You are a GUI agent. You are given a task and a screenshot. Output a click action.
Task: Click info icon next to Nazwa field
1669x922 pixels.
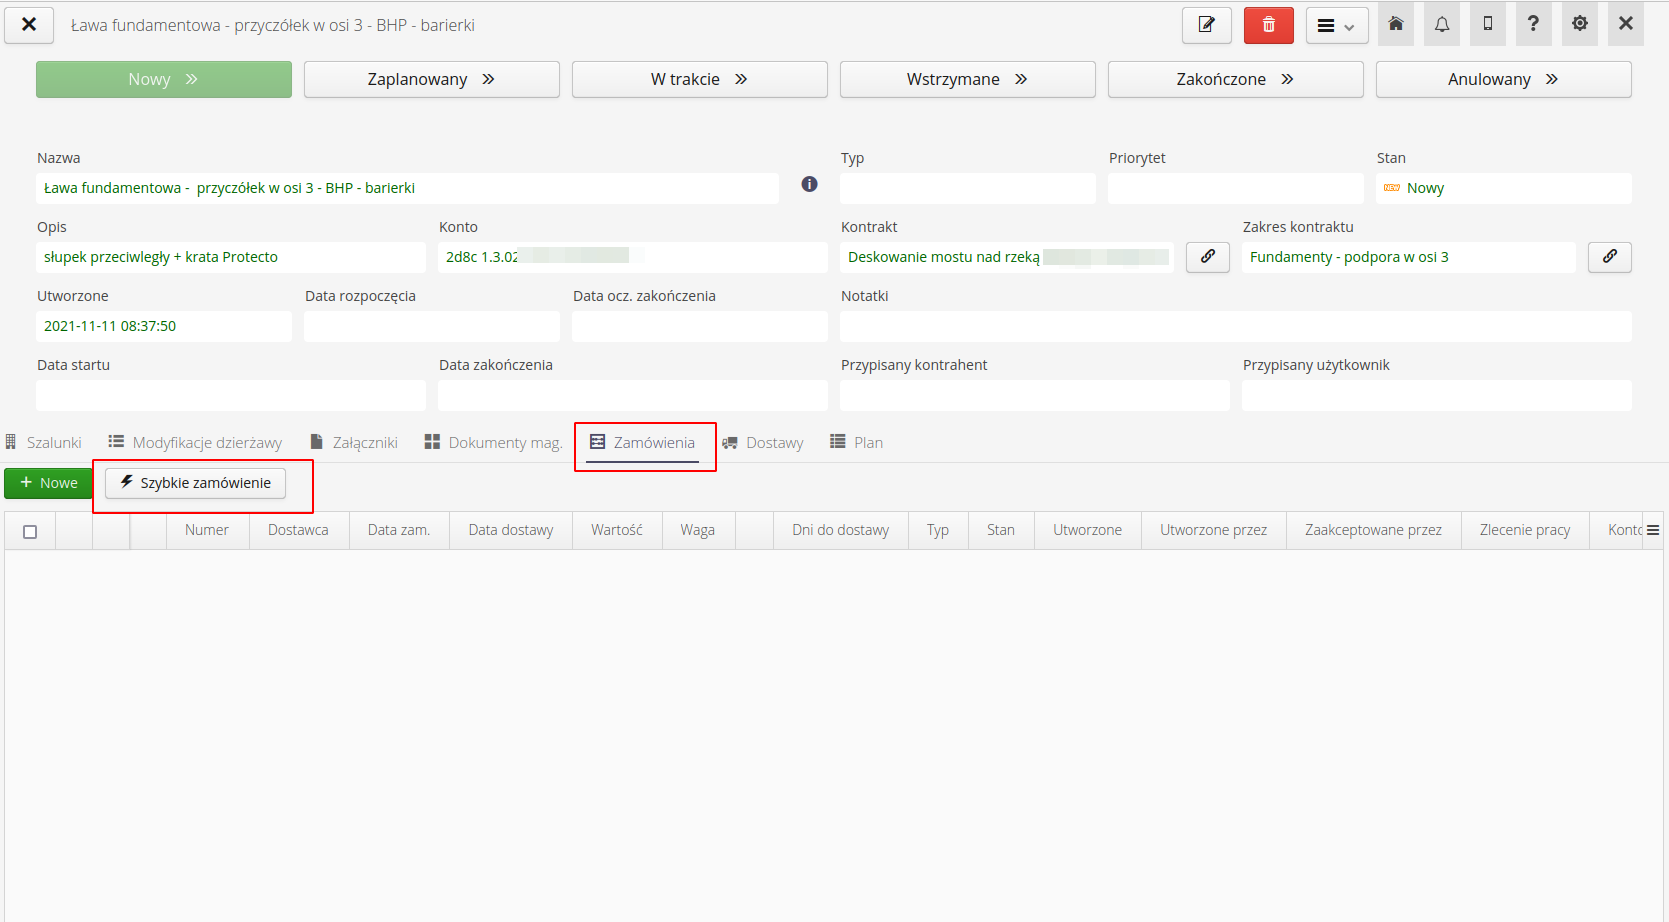(x=809, y=184)
